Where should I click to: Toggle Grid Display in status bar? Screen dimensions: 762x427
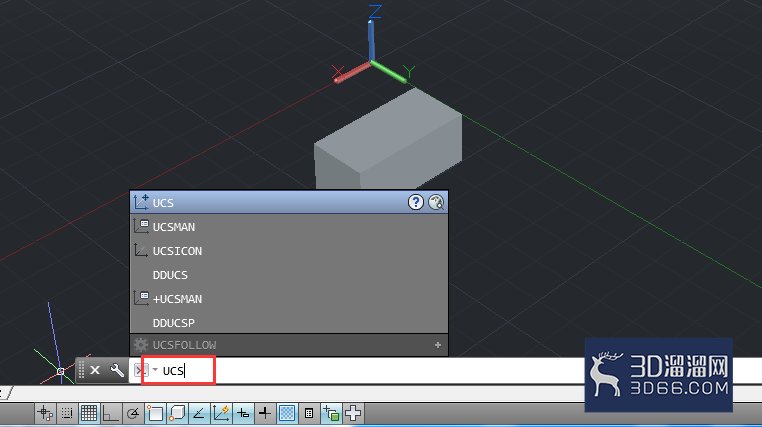[x=89, y=413]
